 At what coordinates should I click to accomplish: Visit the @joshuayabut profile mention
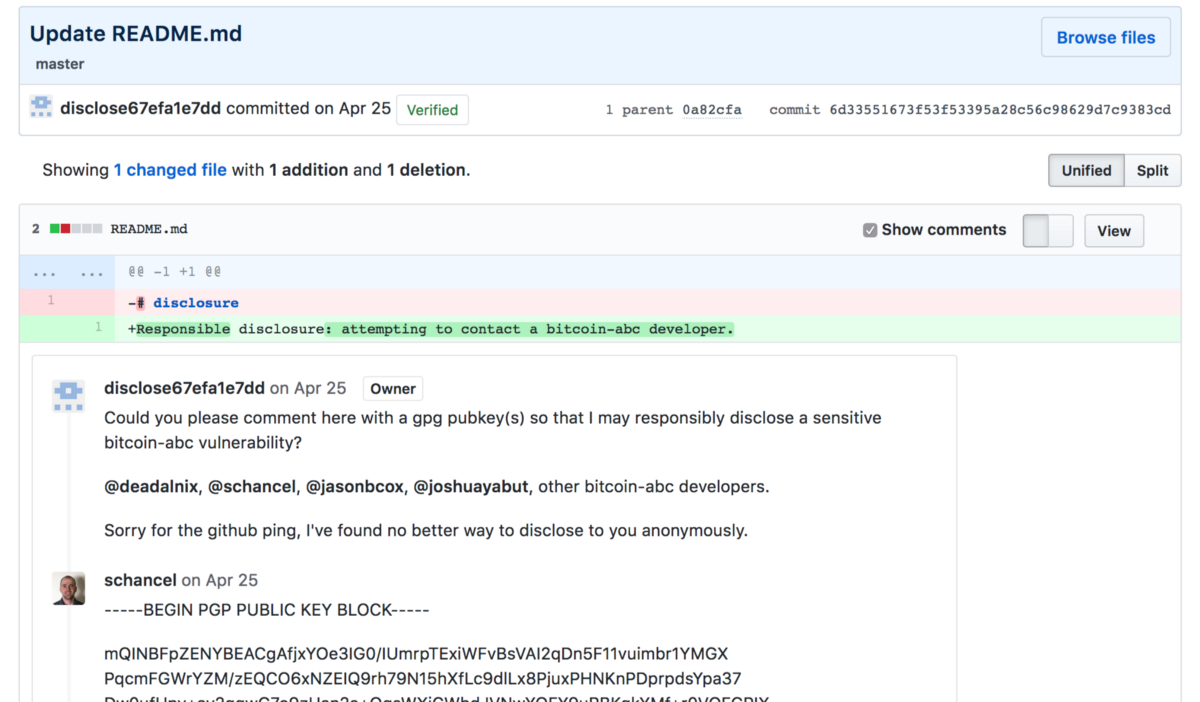point(474,487)
